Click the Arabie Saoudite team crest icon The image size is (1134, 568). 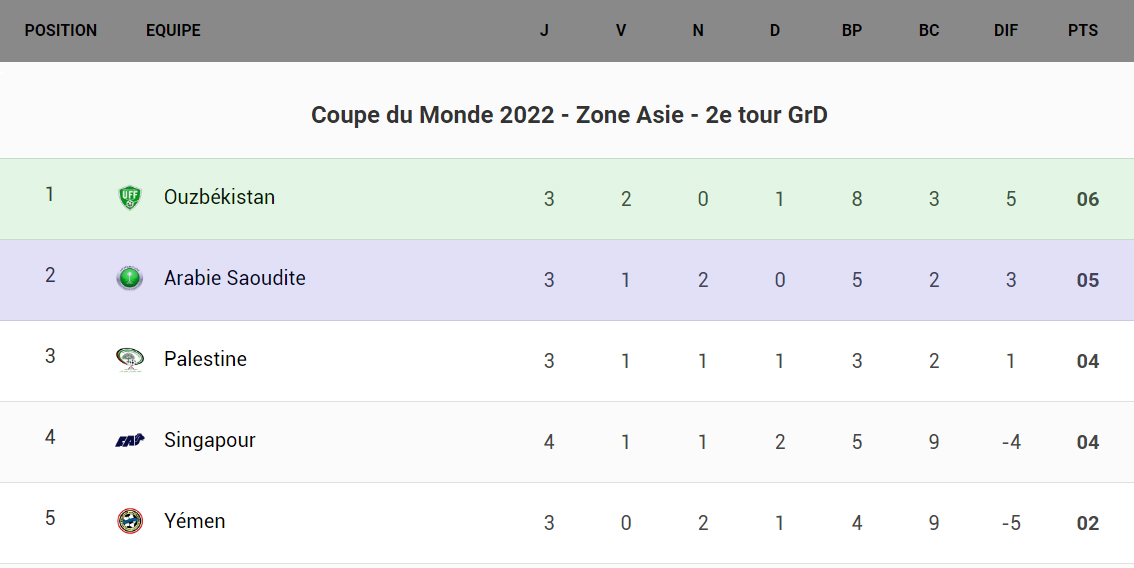[129, 279]
